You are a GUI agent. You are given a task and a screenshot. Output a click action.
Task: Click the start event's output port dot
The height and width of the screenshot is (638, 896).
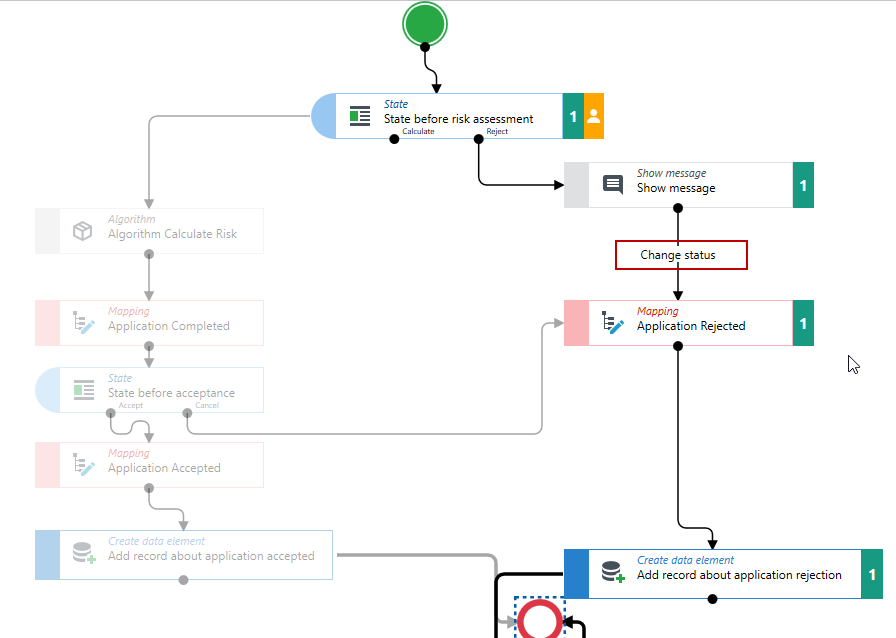[425, 47]
